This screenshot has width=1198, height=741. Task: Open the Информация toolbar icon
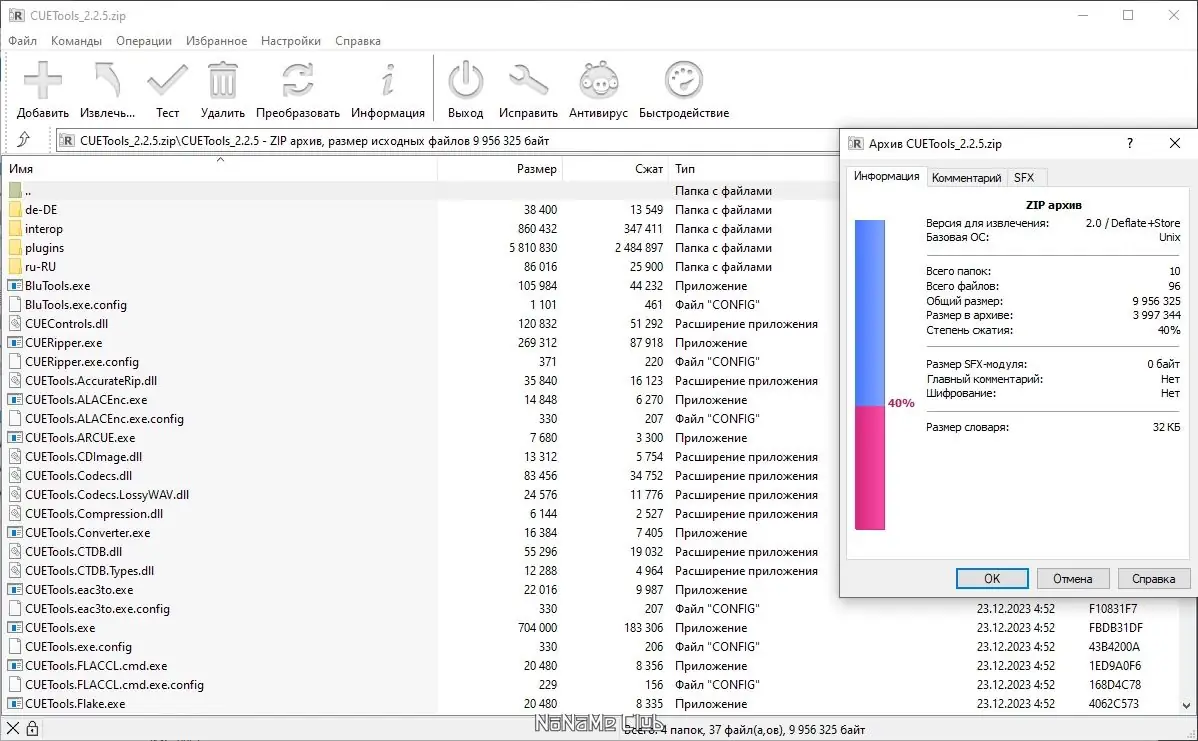[x=388, y=80]
